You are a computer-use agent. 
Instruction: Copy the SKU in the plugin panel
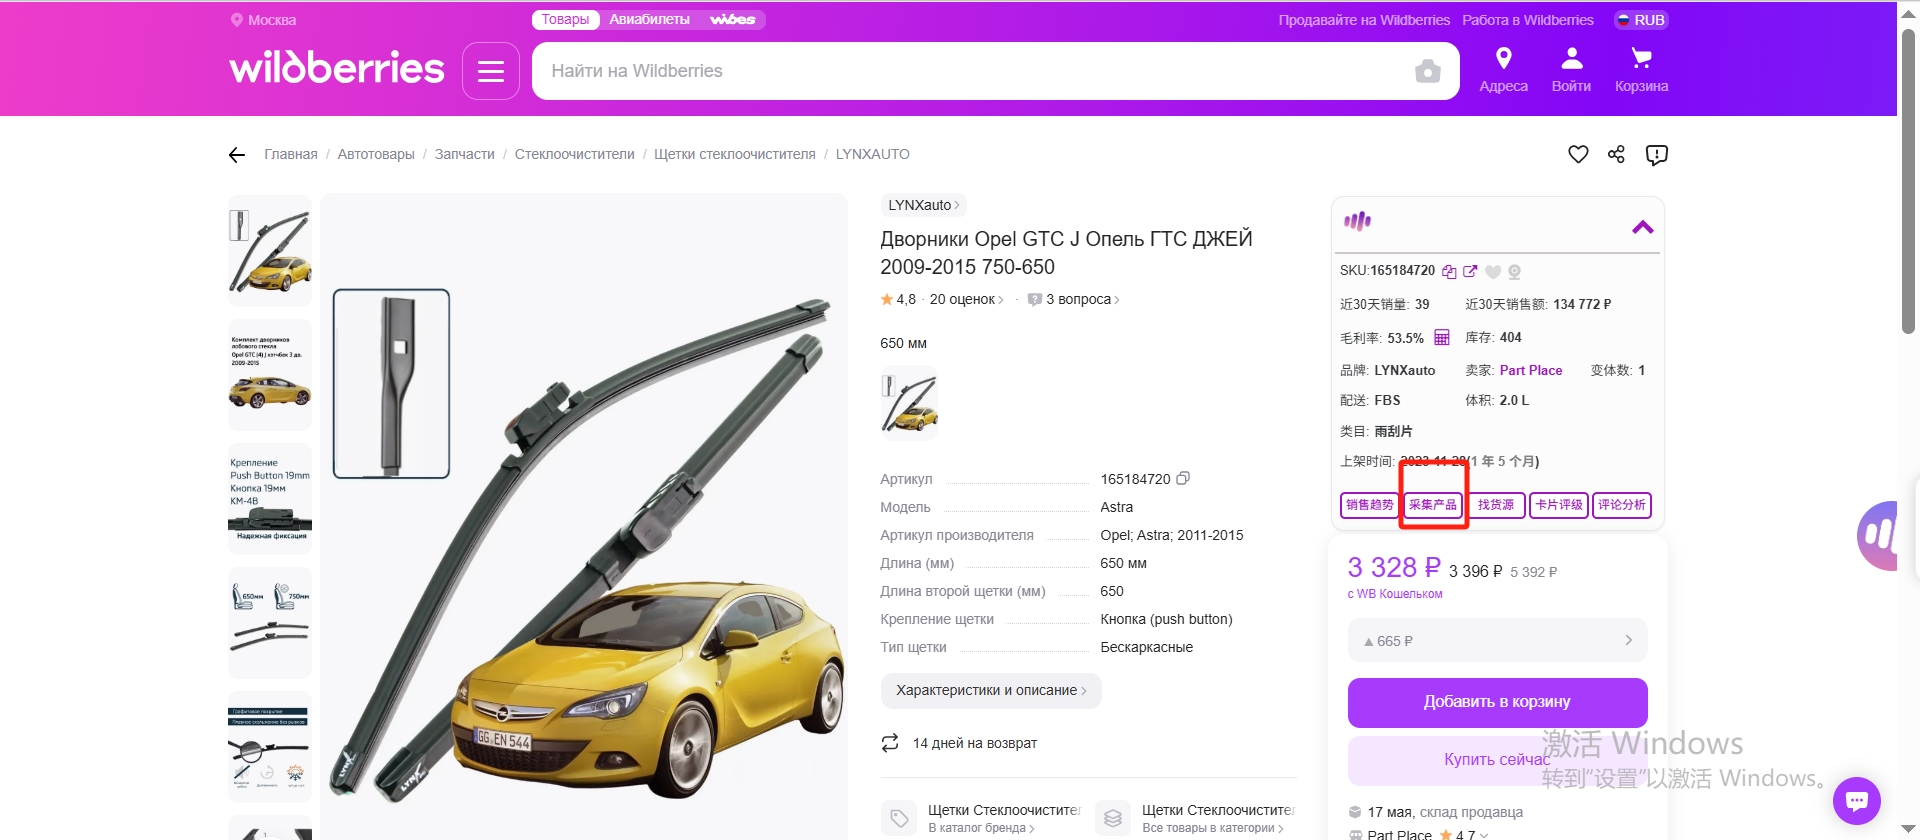tap(1449, 272)
